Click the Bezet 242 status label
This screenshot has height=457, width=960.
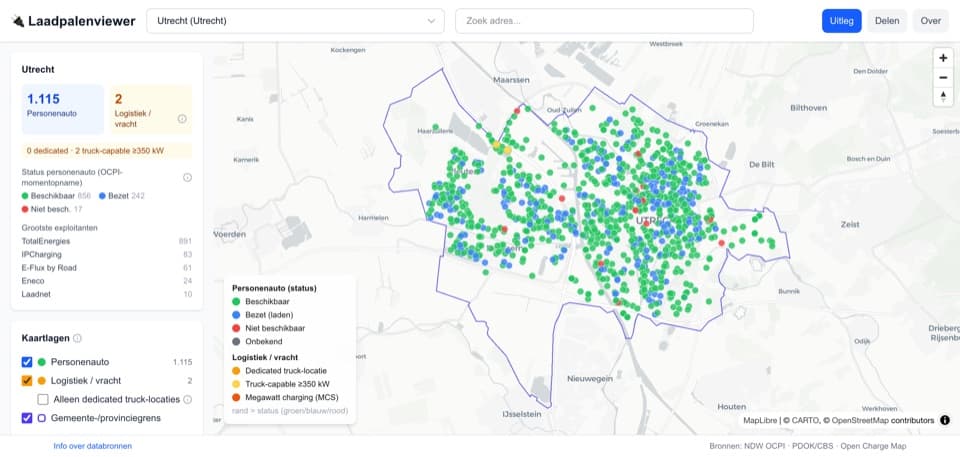point(122,196)
